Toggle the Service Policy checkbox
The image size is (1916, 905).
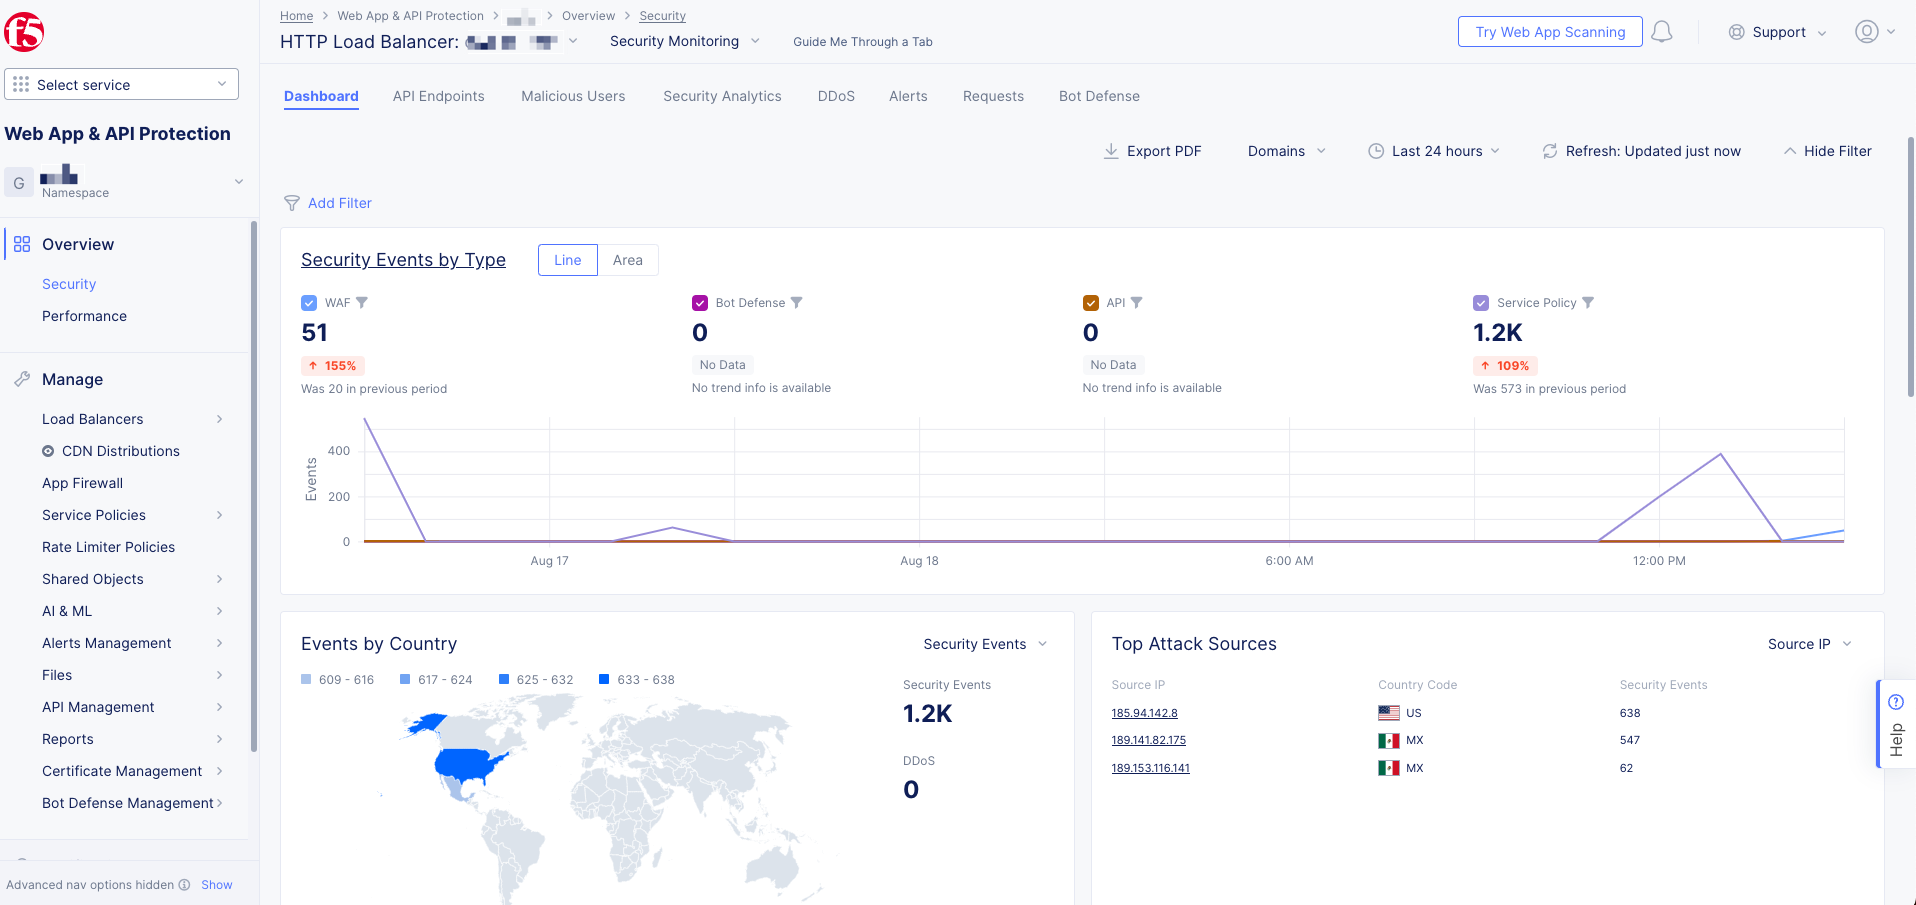point(1481,303)
